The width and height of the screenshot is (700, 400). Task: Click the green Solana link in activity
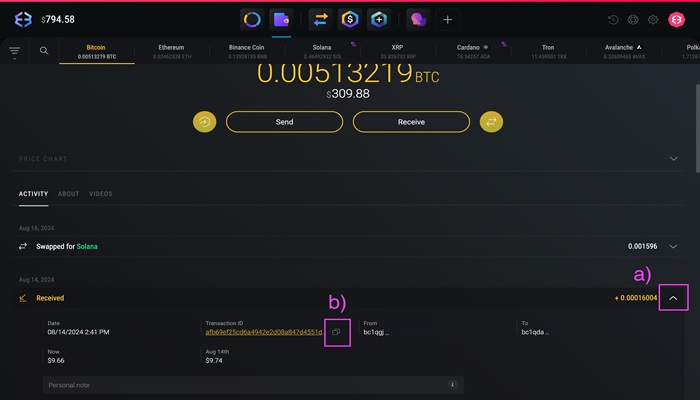point(87,246)
